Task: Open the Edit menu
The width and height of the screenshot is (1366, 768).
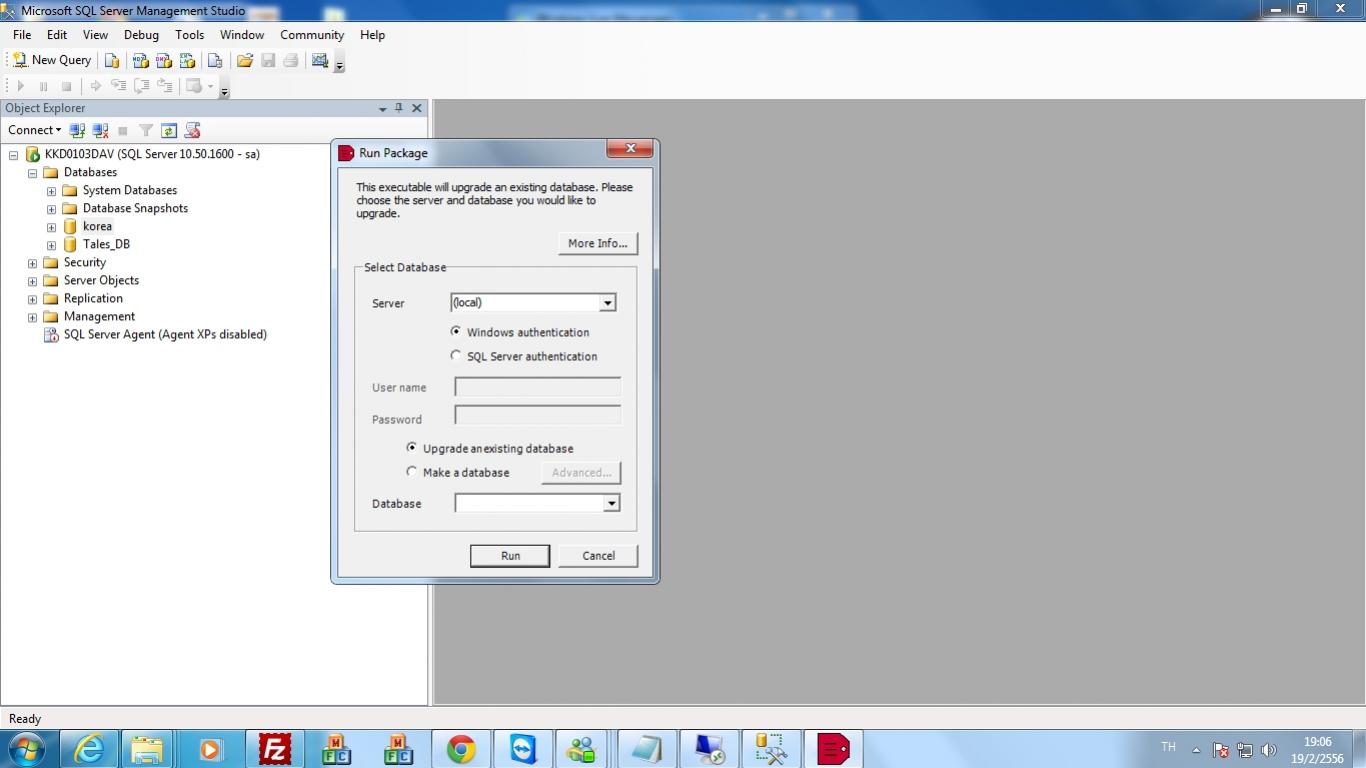Action: click(57, 34)
